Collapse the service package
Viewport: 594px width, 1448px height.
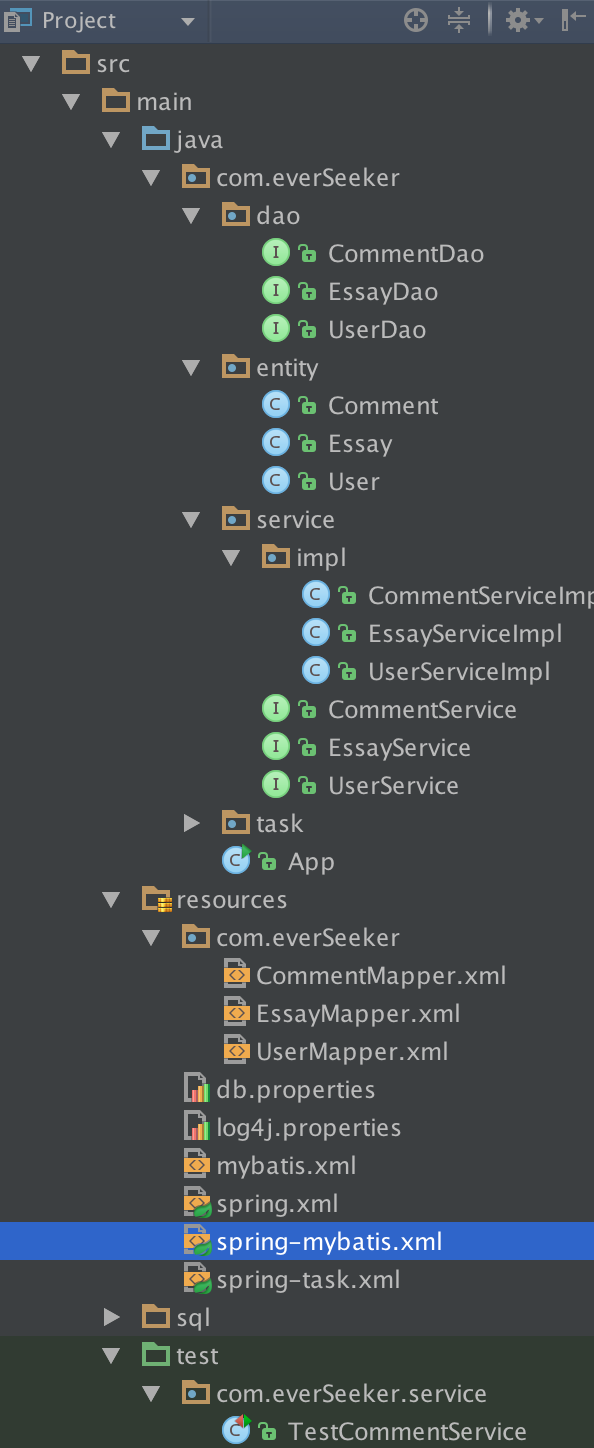pyautogui.click(x=191, y=520)
